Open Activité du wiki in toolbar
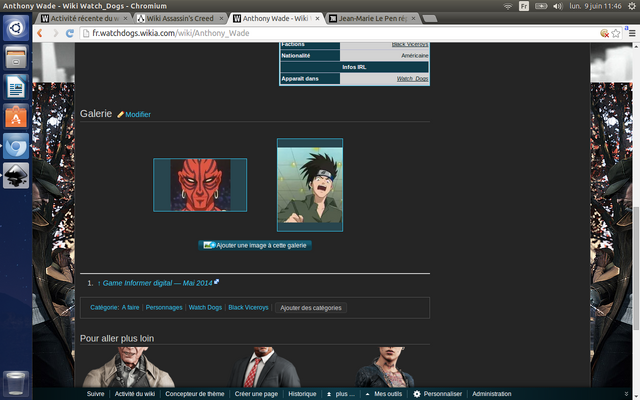 coord(135,394)
